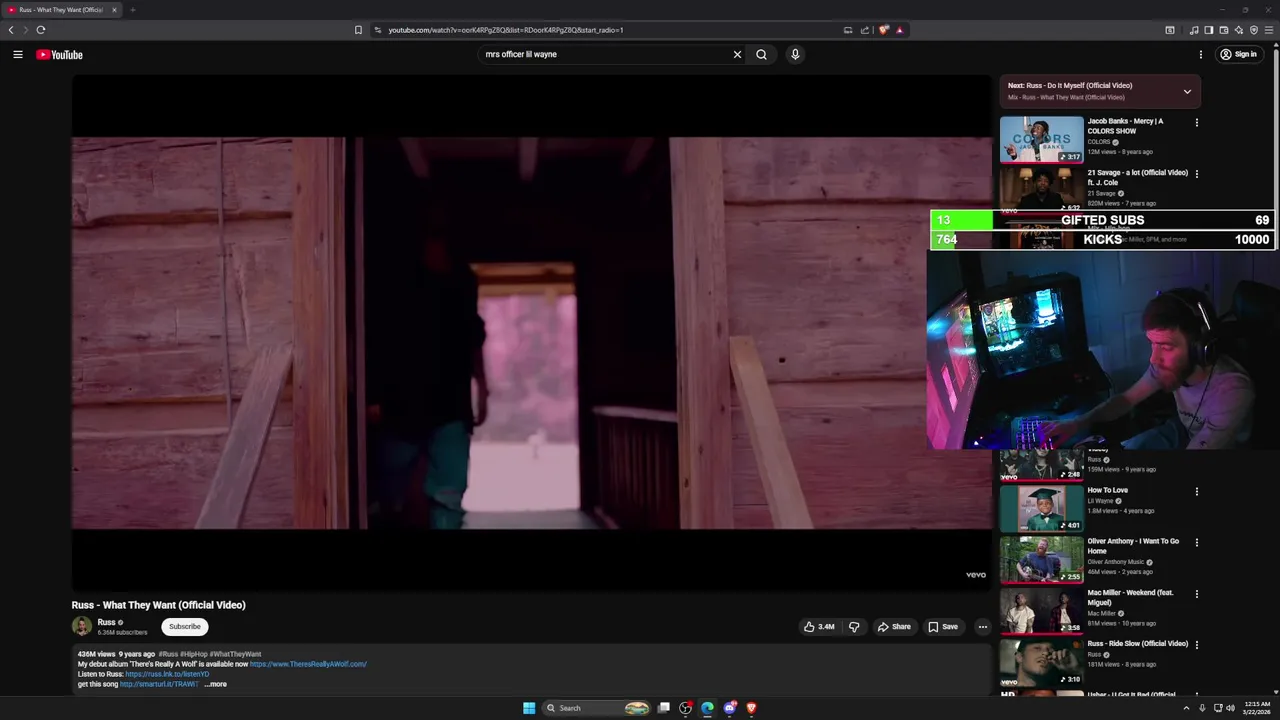This screenshot has height=720, width=1280.
Task: Open taskbar clock and date
Action: pos(1257,708)
